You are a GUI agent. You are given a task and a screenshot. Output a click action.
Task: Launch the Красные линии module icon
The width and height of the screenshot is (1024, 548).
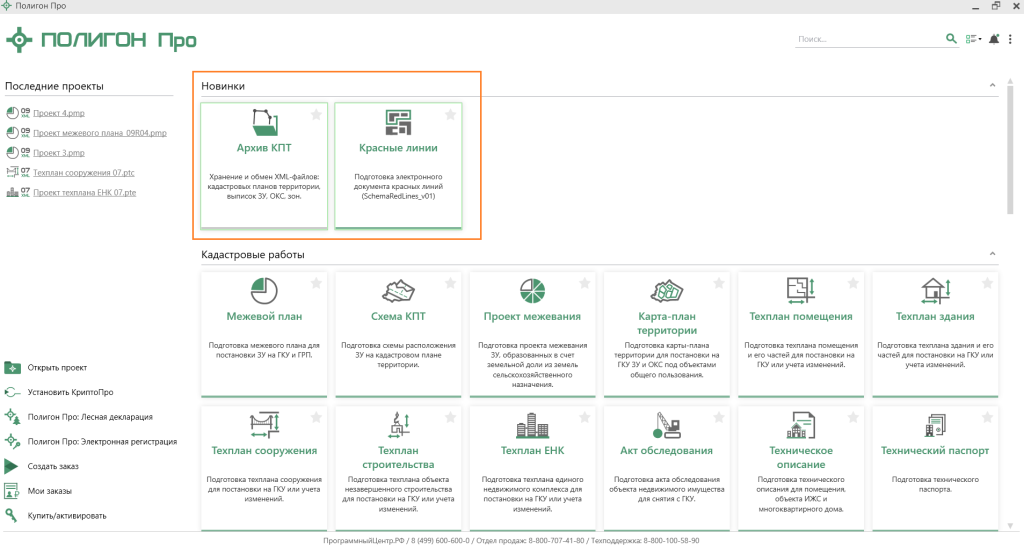[398, 122]
